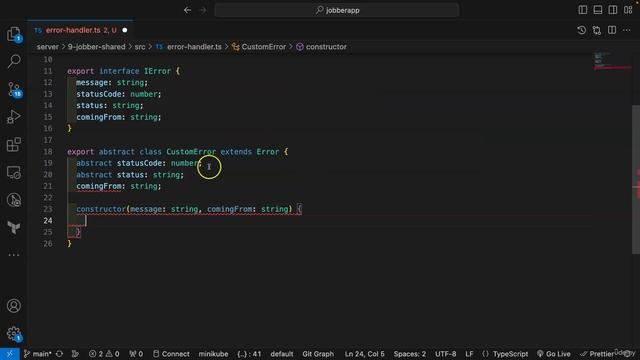
Task: Open the Accounts menu
Action: click(14, 306)
